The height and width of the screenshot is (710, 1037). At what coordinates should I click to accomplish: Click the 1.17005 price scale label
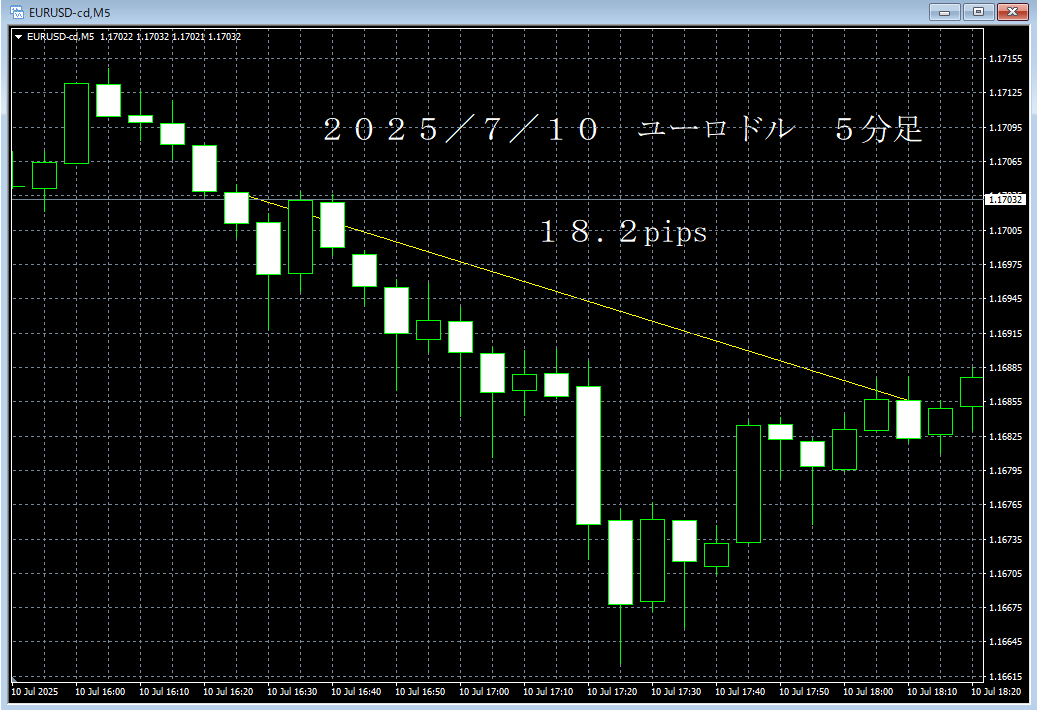coord(1005,230)
